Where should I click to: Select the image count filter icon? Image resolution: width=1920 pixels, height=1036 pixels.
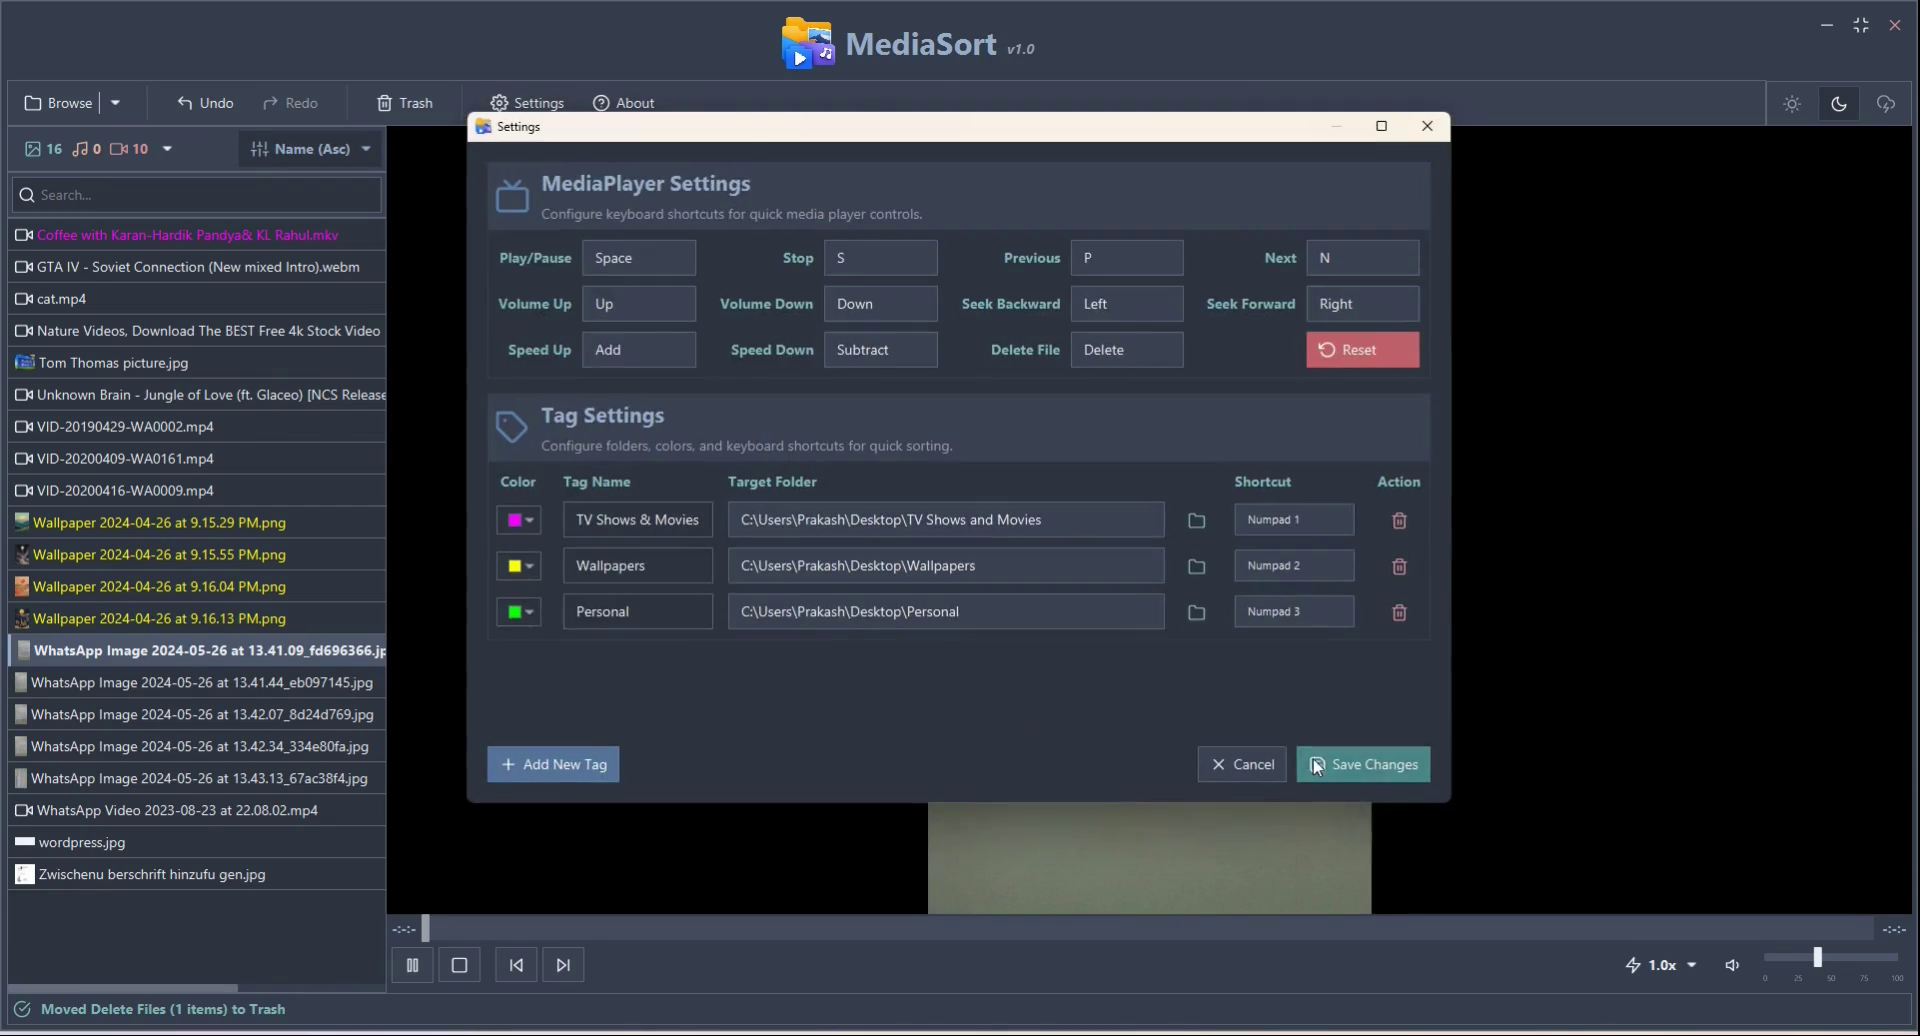click(x=32, y=149)
